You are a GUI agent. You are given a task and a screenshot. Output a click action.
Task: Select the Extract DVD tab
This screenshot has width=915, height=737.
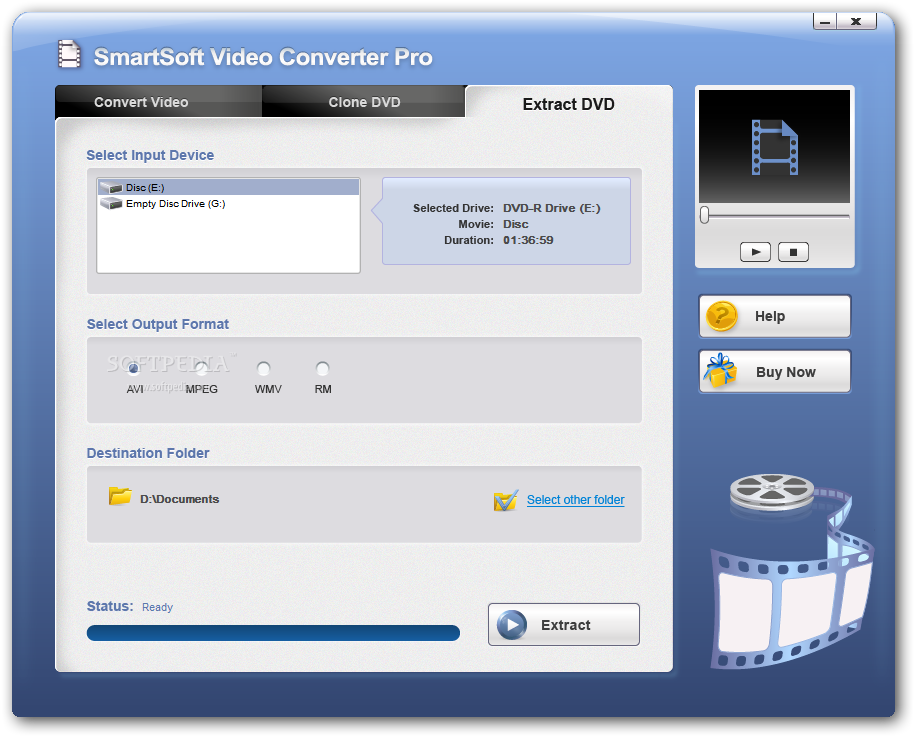tap(568, 104)
